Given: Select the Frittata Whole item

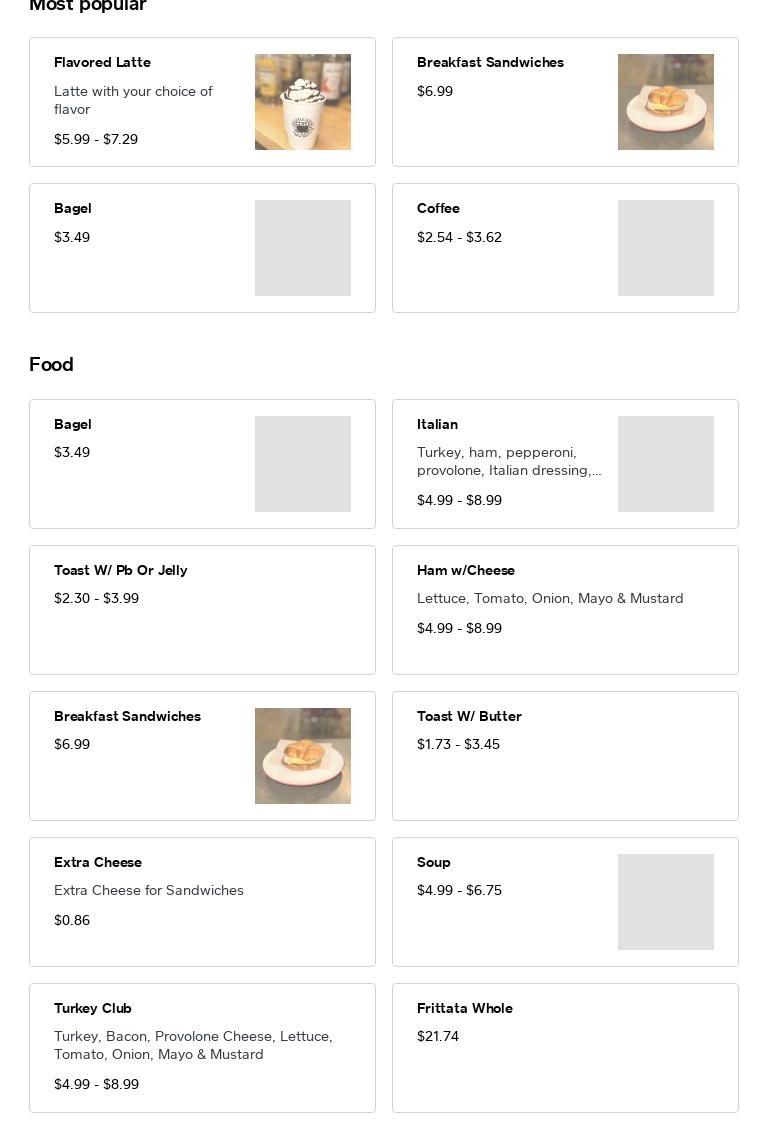Looking at the screenshot, I should pyautogui.click(x=465, y=1008).
